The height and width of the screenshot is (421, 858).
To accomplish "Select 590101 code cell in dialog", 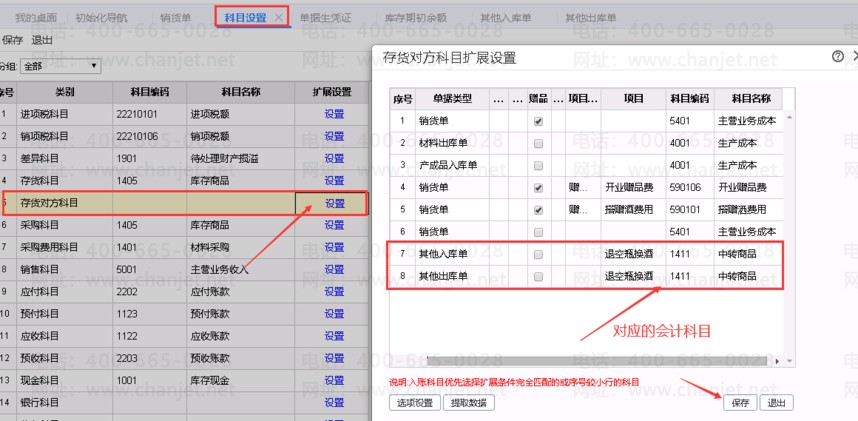I will (689, 210).
